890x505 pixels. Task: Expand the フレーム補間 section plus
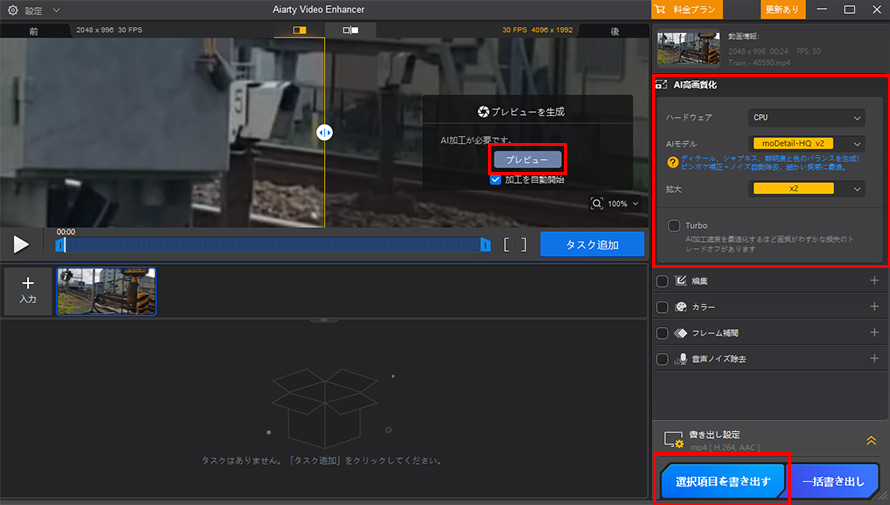pyautogui.click(x=874, y=333)
